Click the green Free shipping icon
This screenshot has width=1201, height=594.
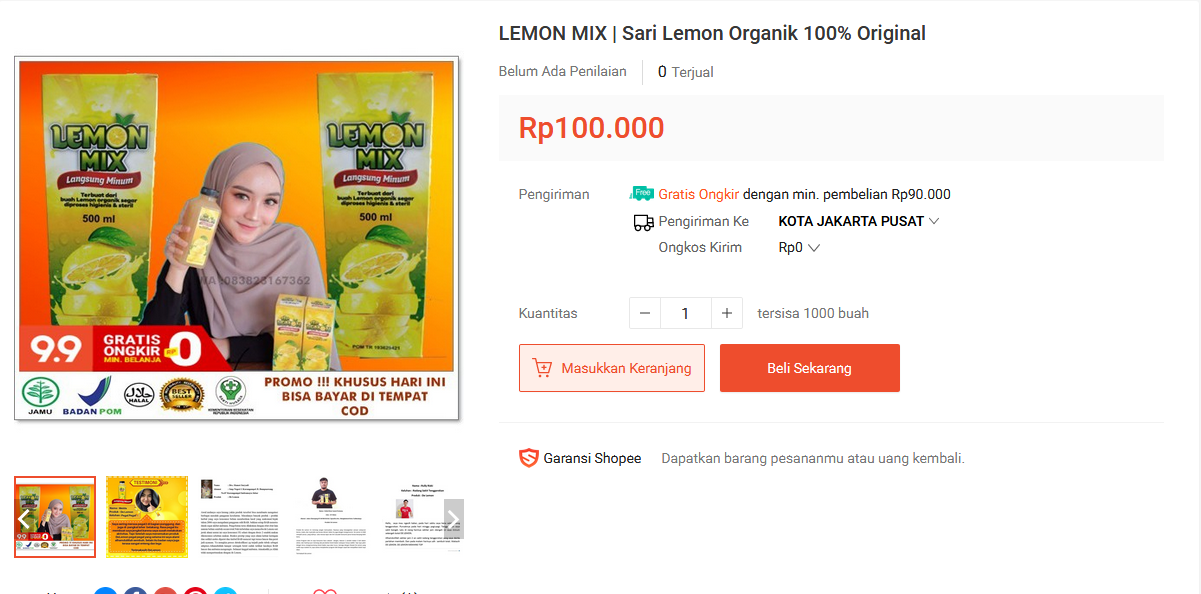[642, 194]
